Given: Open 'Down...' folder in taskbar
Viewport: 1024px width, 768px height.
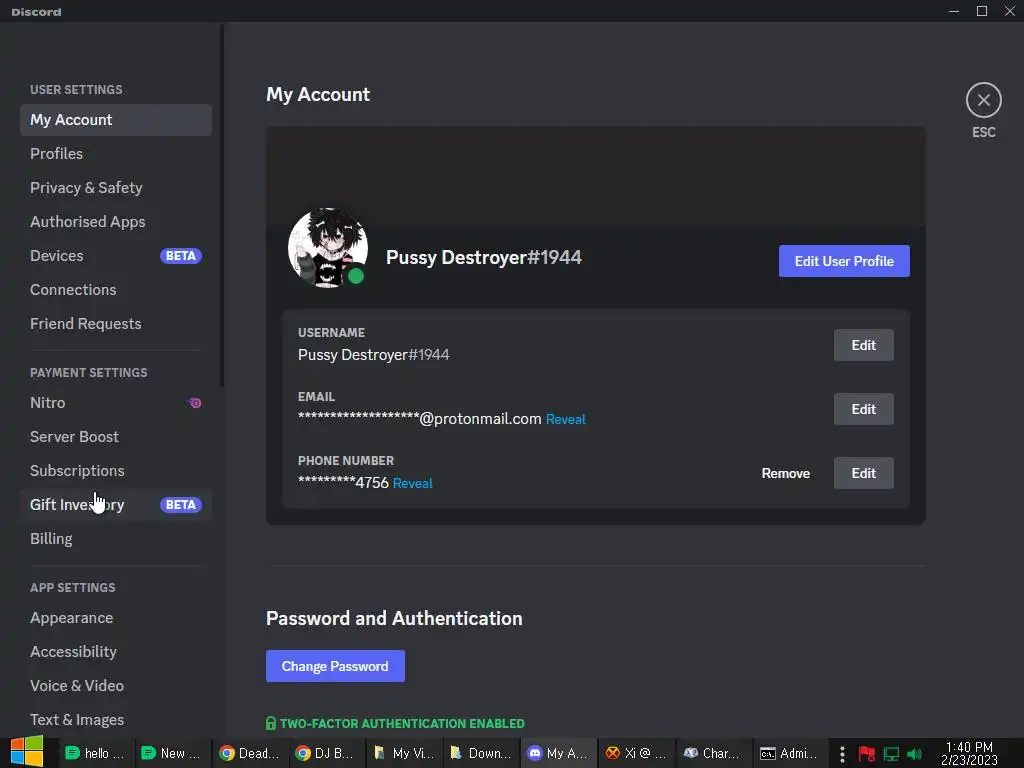Looking at the screenshot, I should coord(480,753).
